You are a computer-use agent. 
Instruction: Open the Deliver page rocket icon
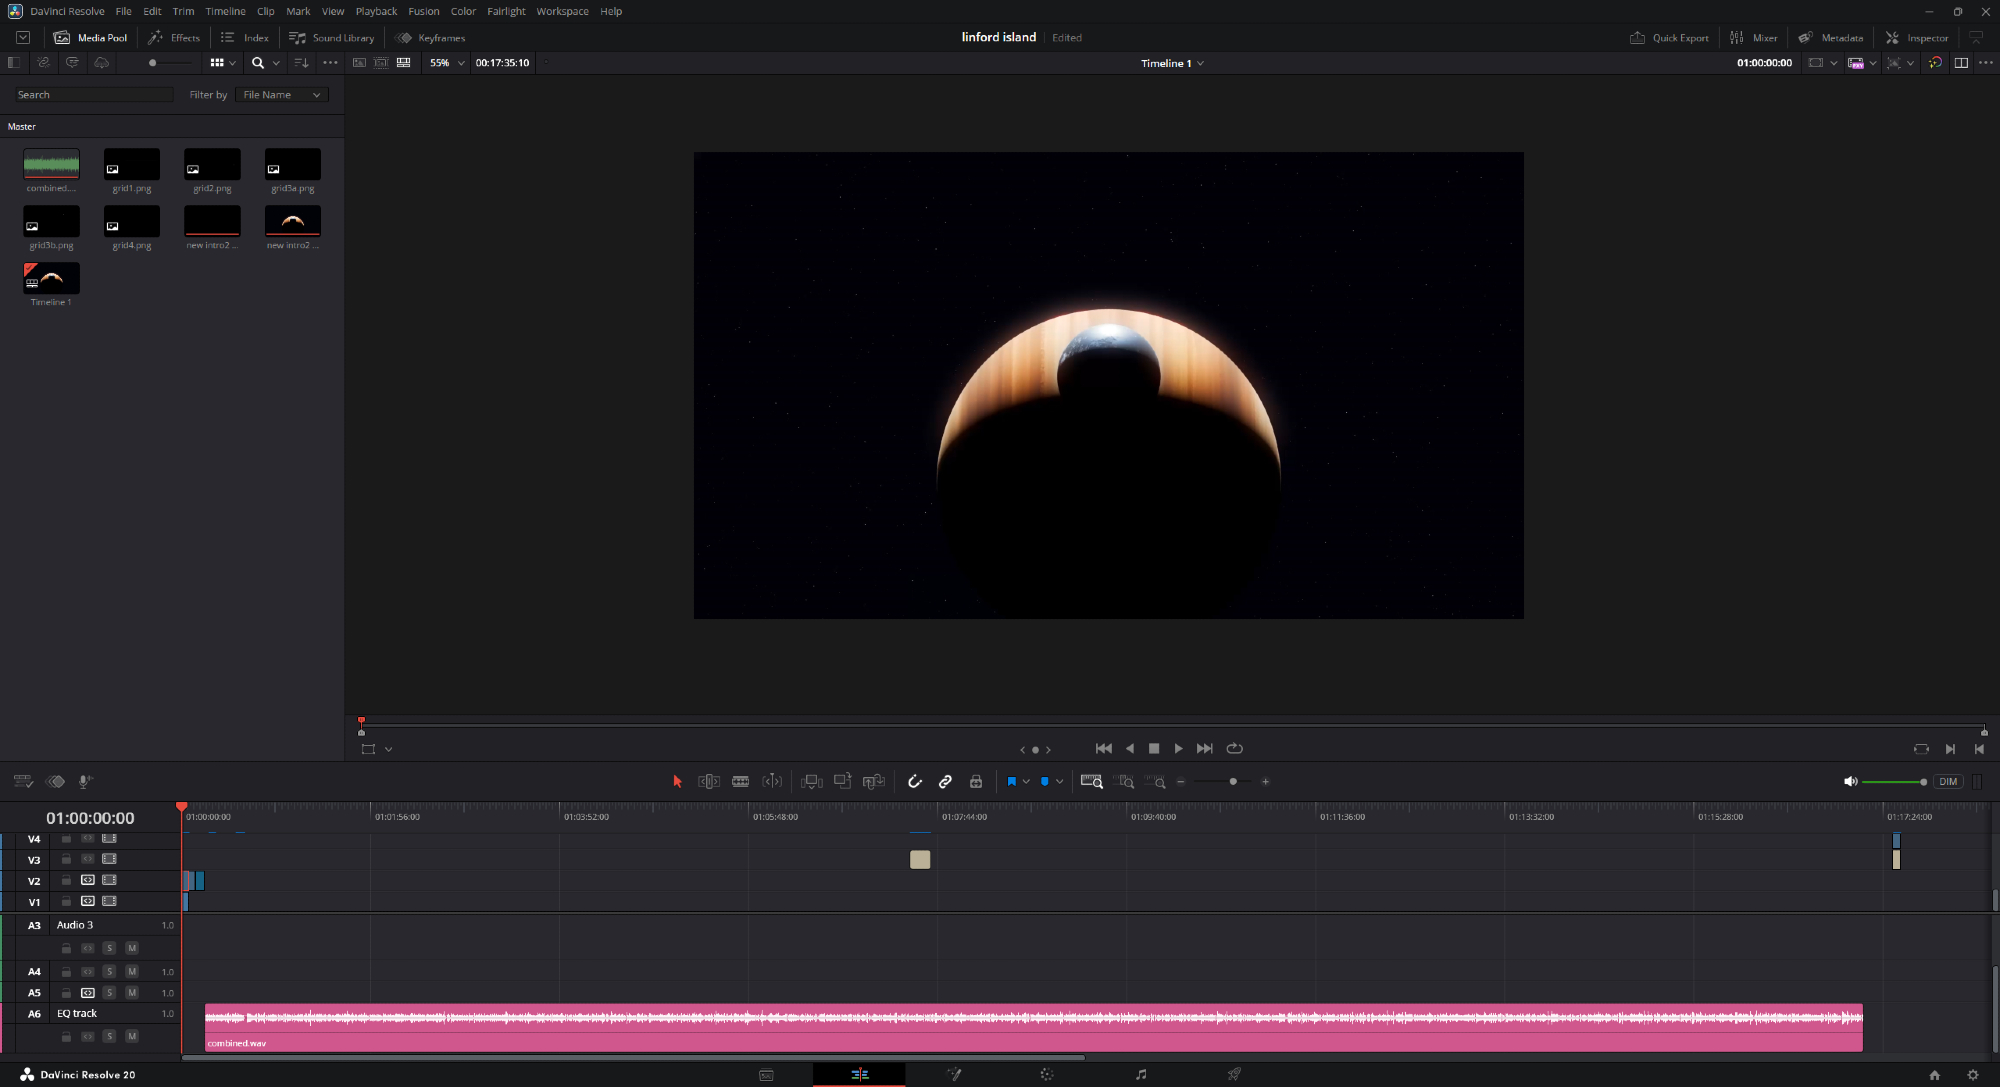coord(1234,1074)
